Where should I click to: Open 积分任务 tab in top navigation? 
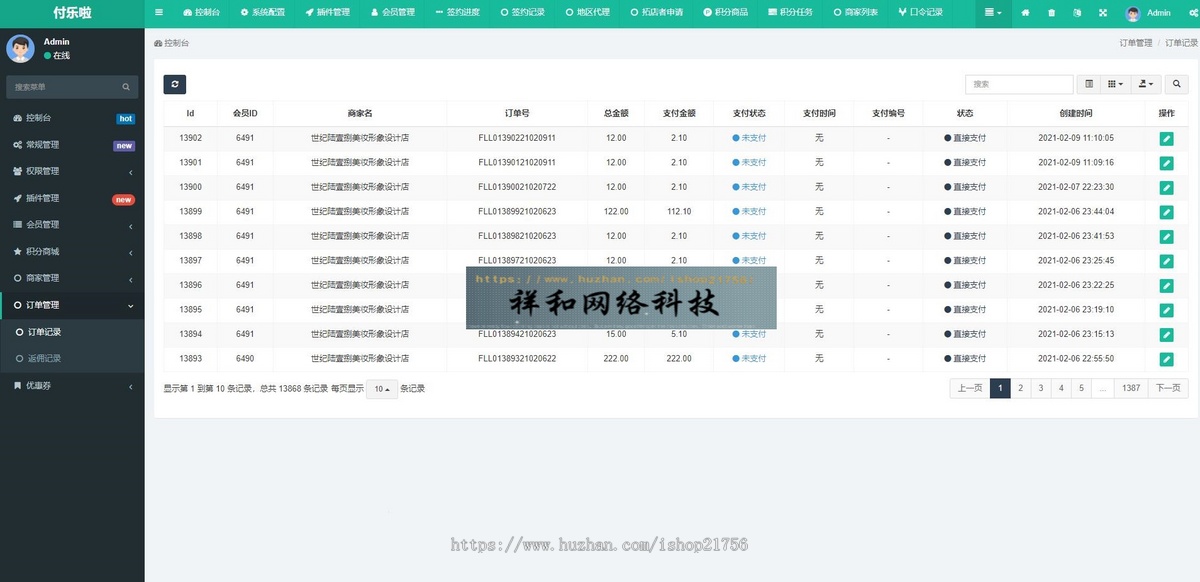[790, 13]
